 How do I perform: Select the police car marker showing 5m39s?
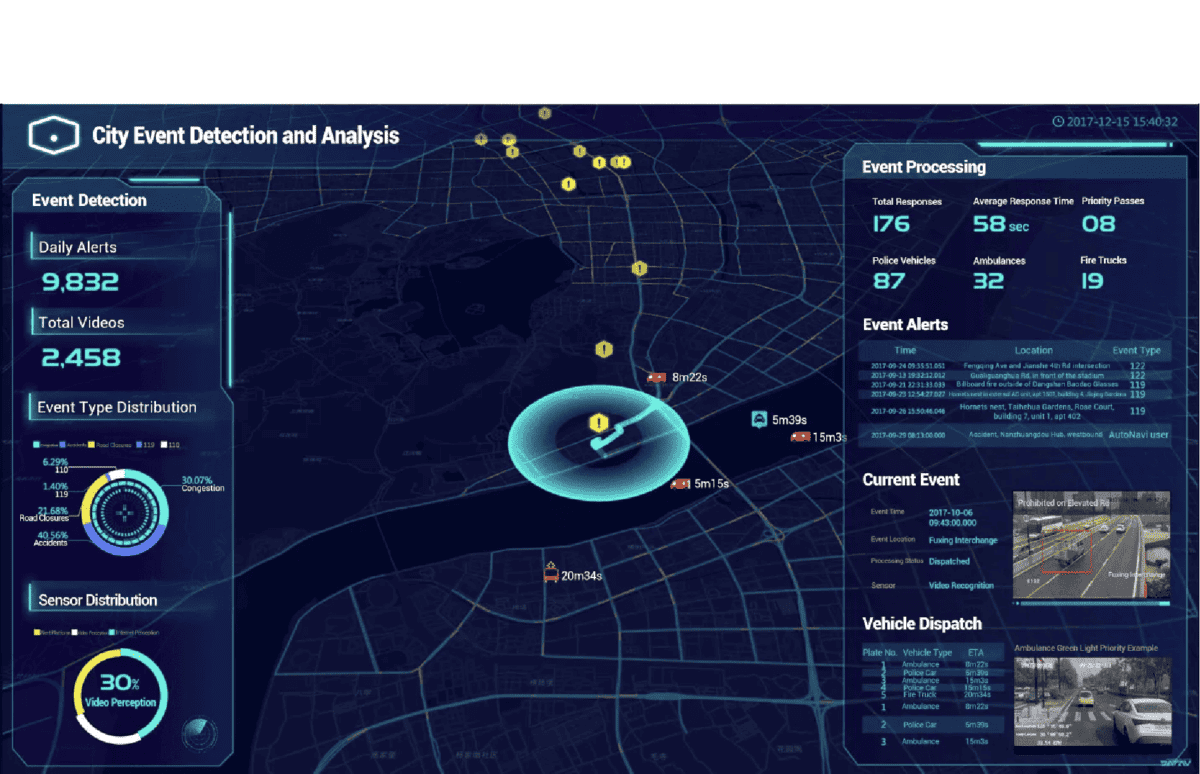pos(759,419)
